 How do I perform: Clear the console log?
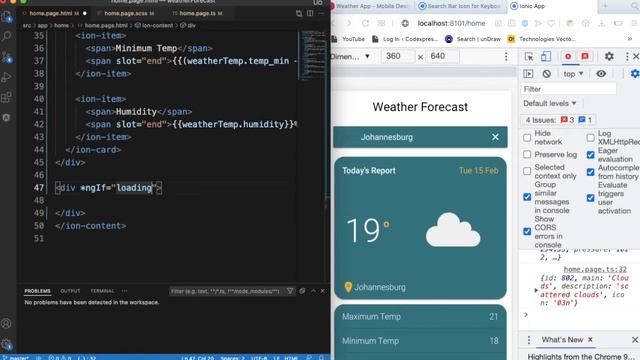[547, 74]
